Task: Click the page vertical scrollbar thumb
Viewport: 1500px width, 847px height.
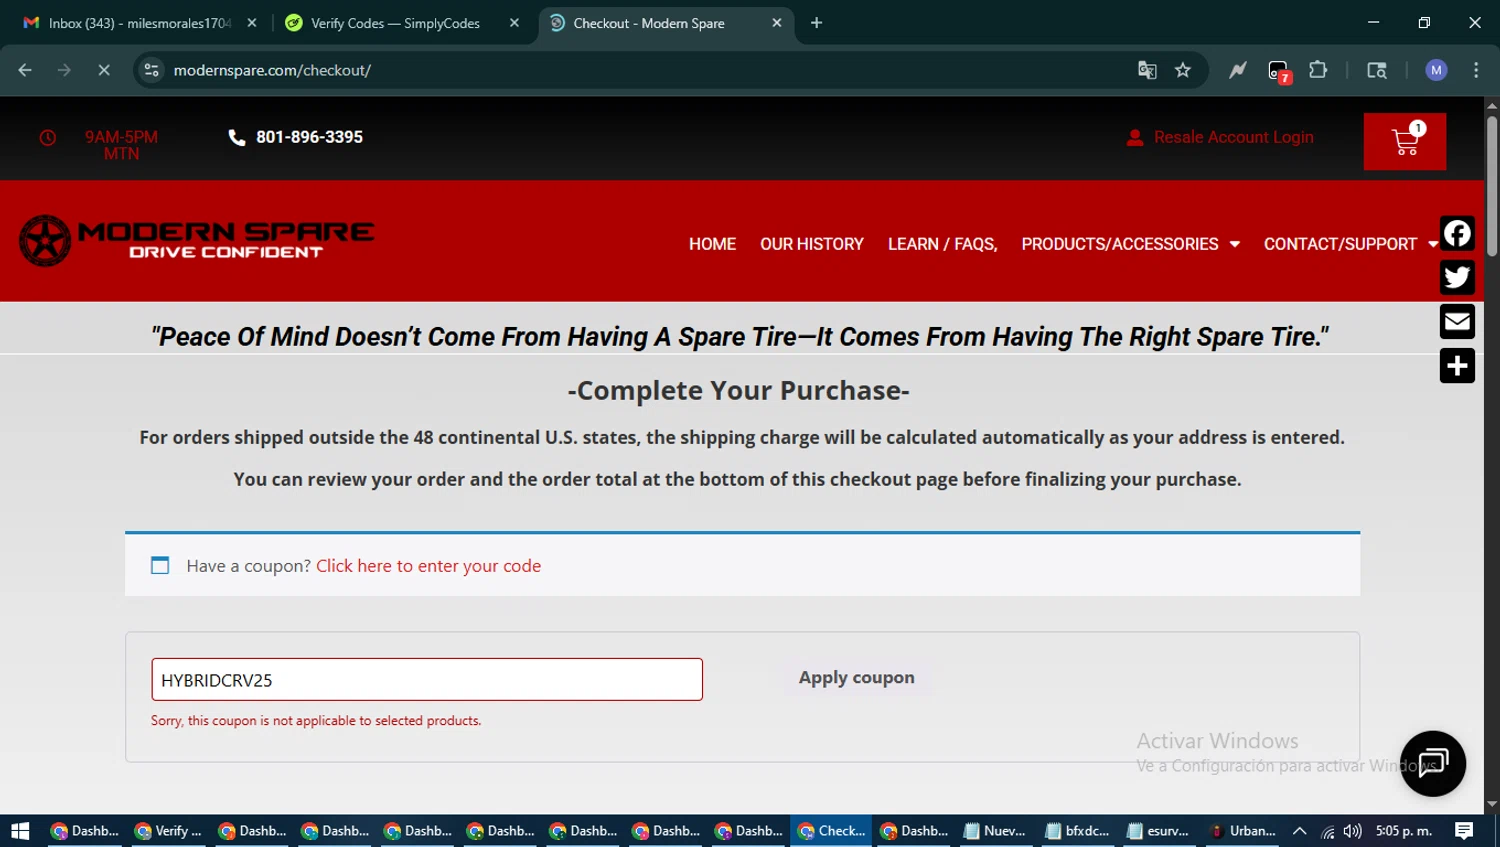Action: (1491, 185)
